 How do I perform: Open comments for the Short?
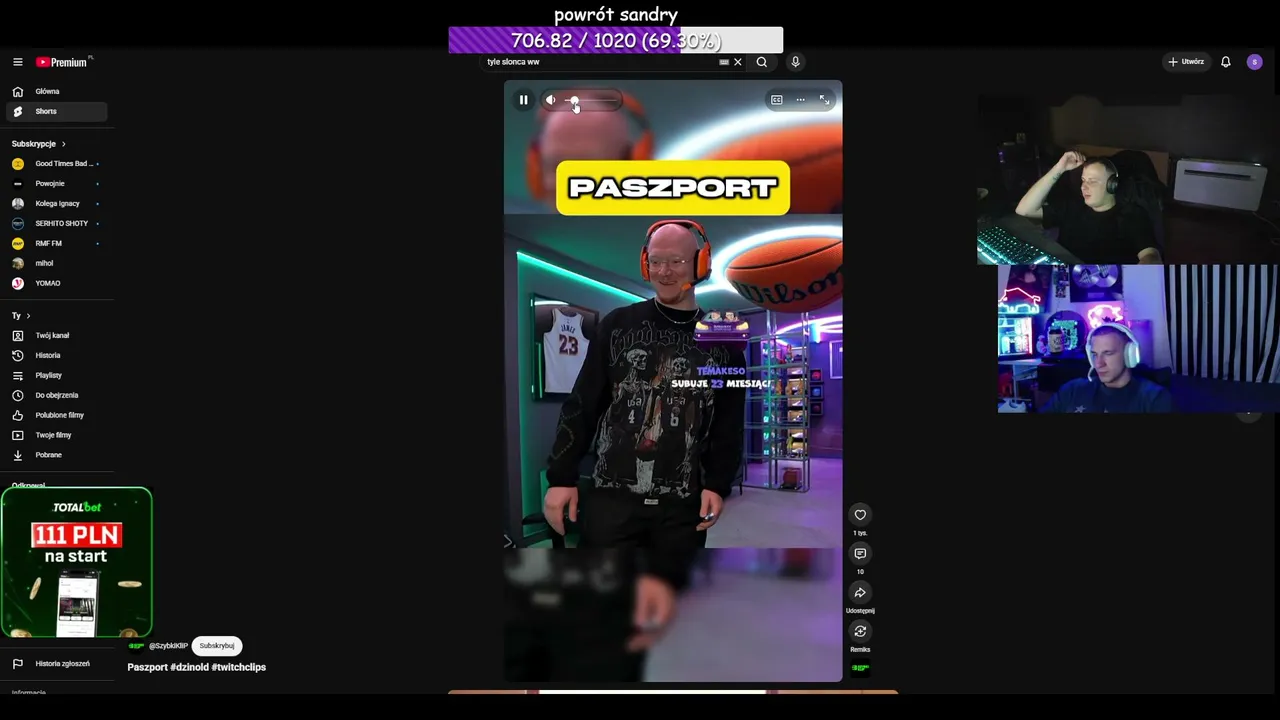(x=860, y=554)
